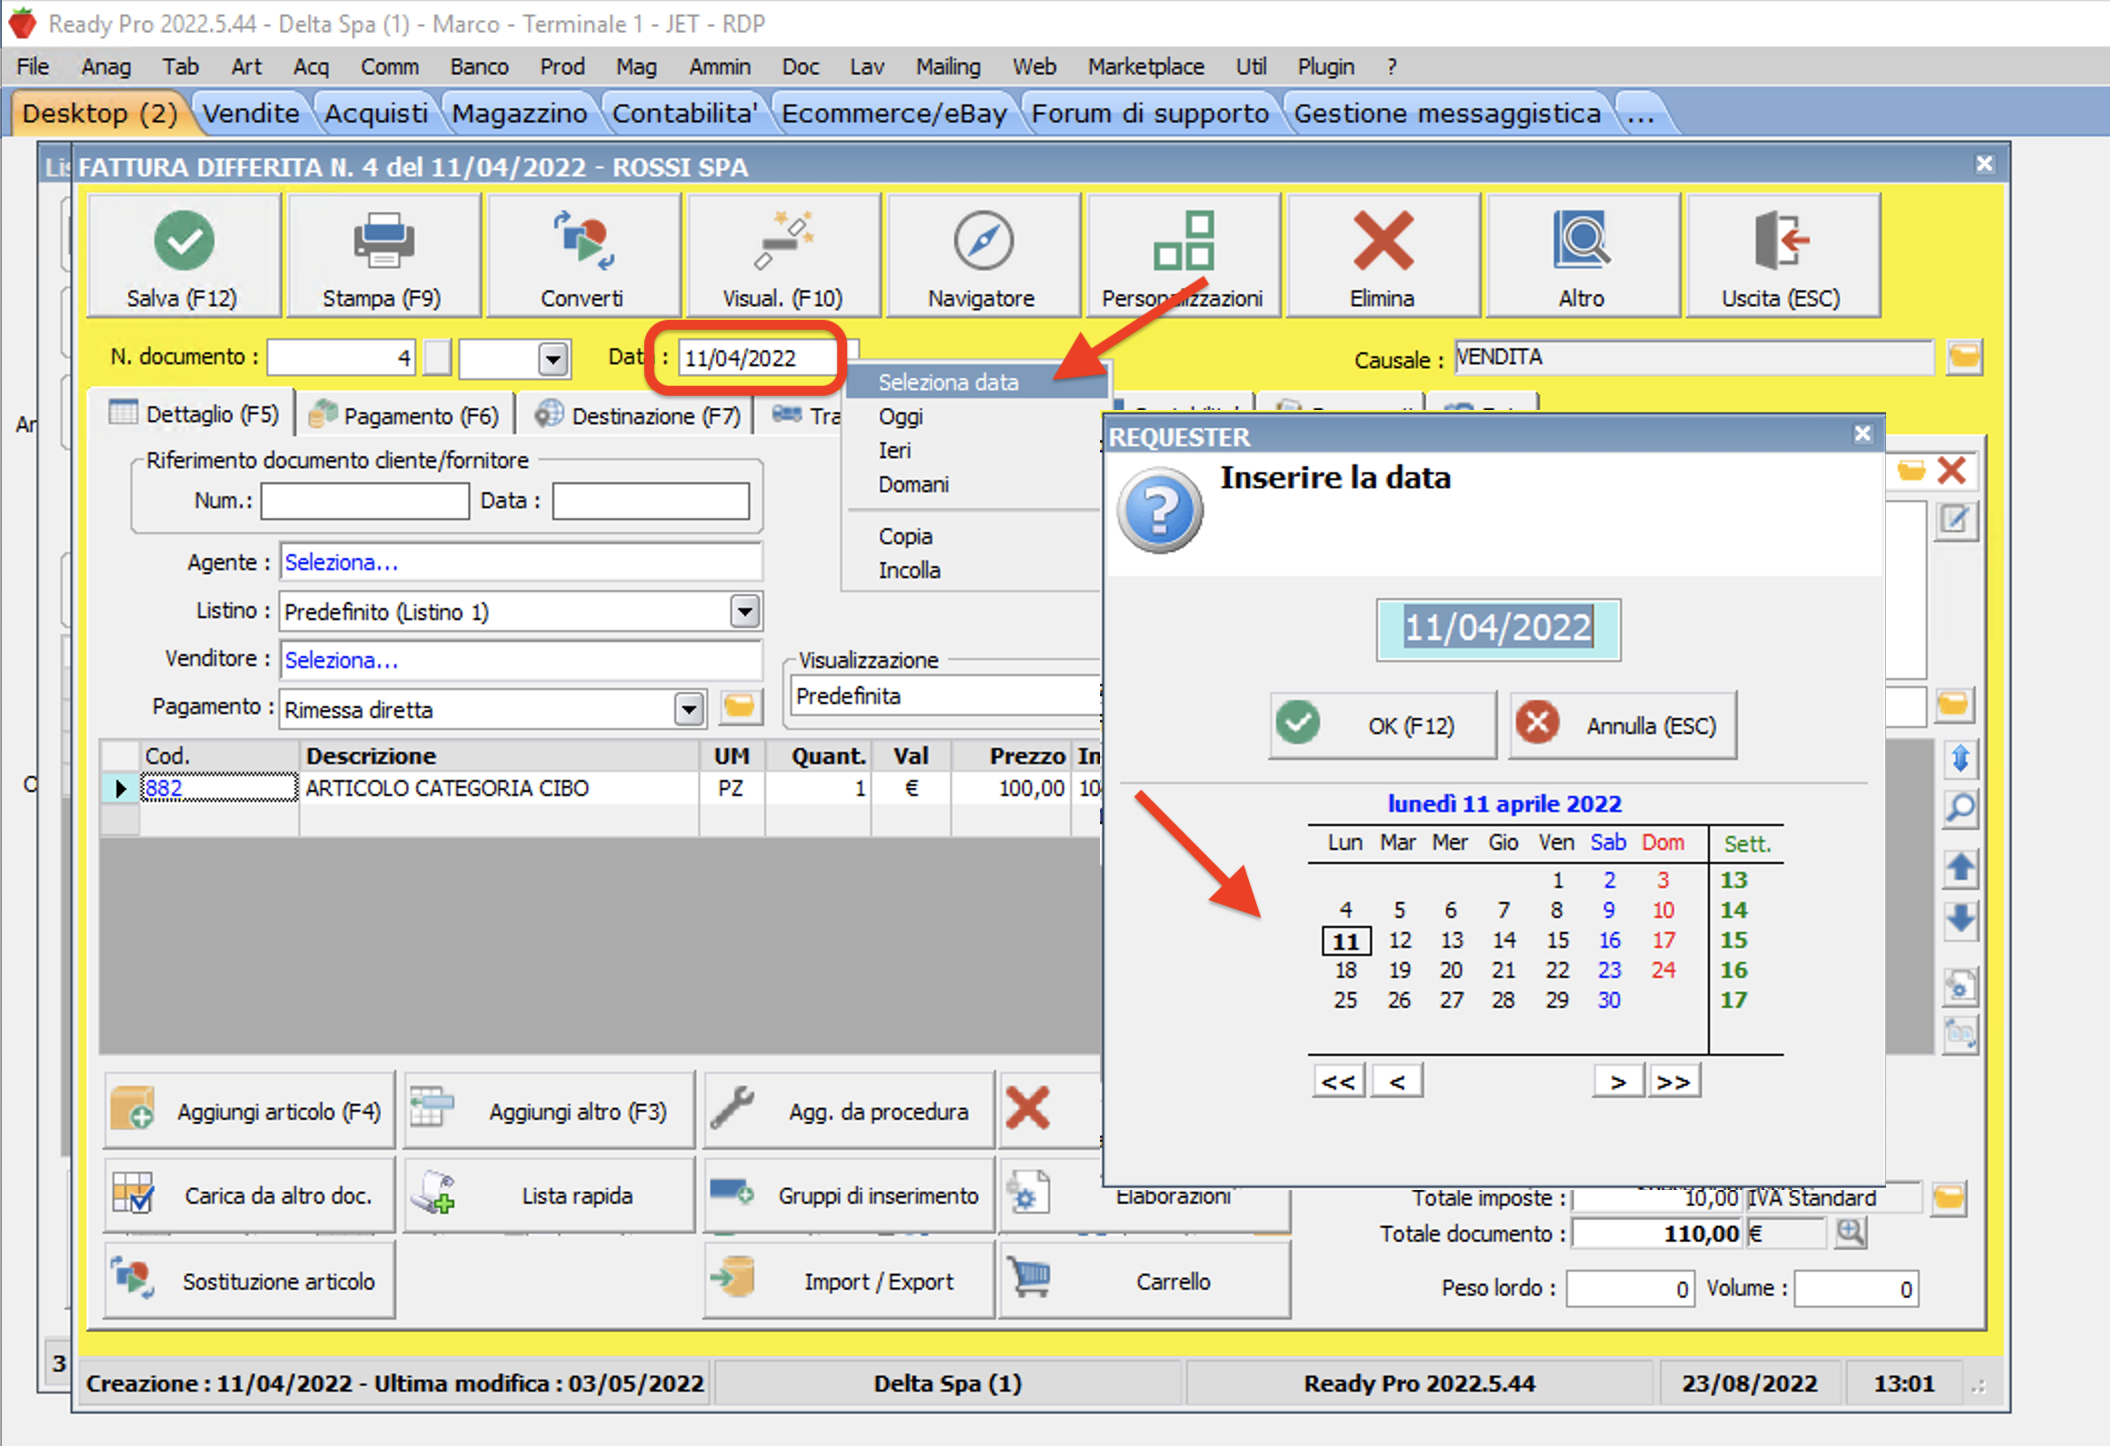Screen dimensions: 2110x1446
Task: Click magnifier search icon on right sidebar
Action: coord(1960,809)
